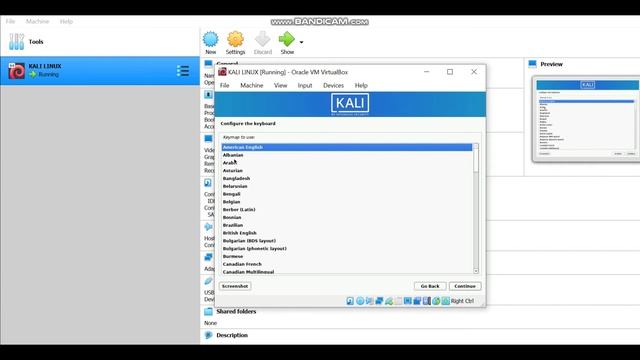Screen dimensions: 640x360
Task: Click the Description section heading
Action: [232, 335]
